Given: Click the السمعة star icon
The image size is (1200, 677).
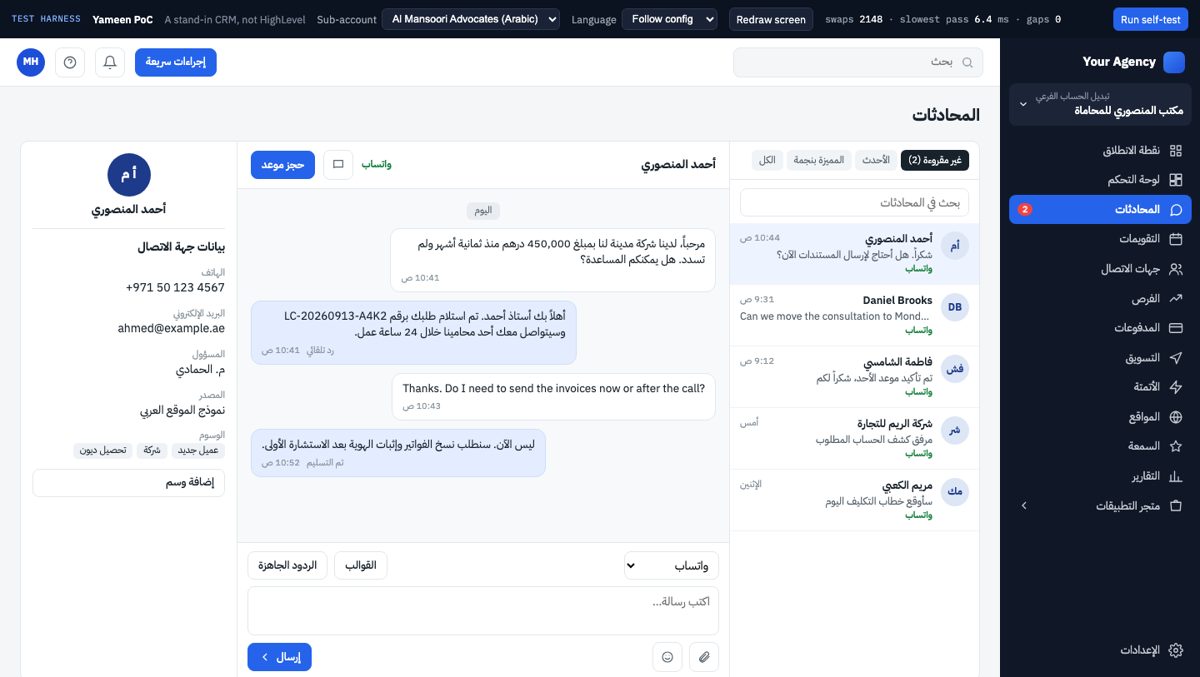Looking at the screenshot, I should click(1176, 446).
